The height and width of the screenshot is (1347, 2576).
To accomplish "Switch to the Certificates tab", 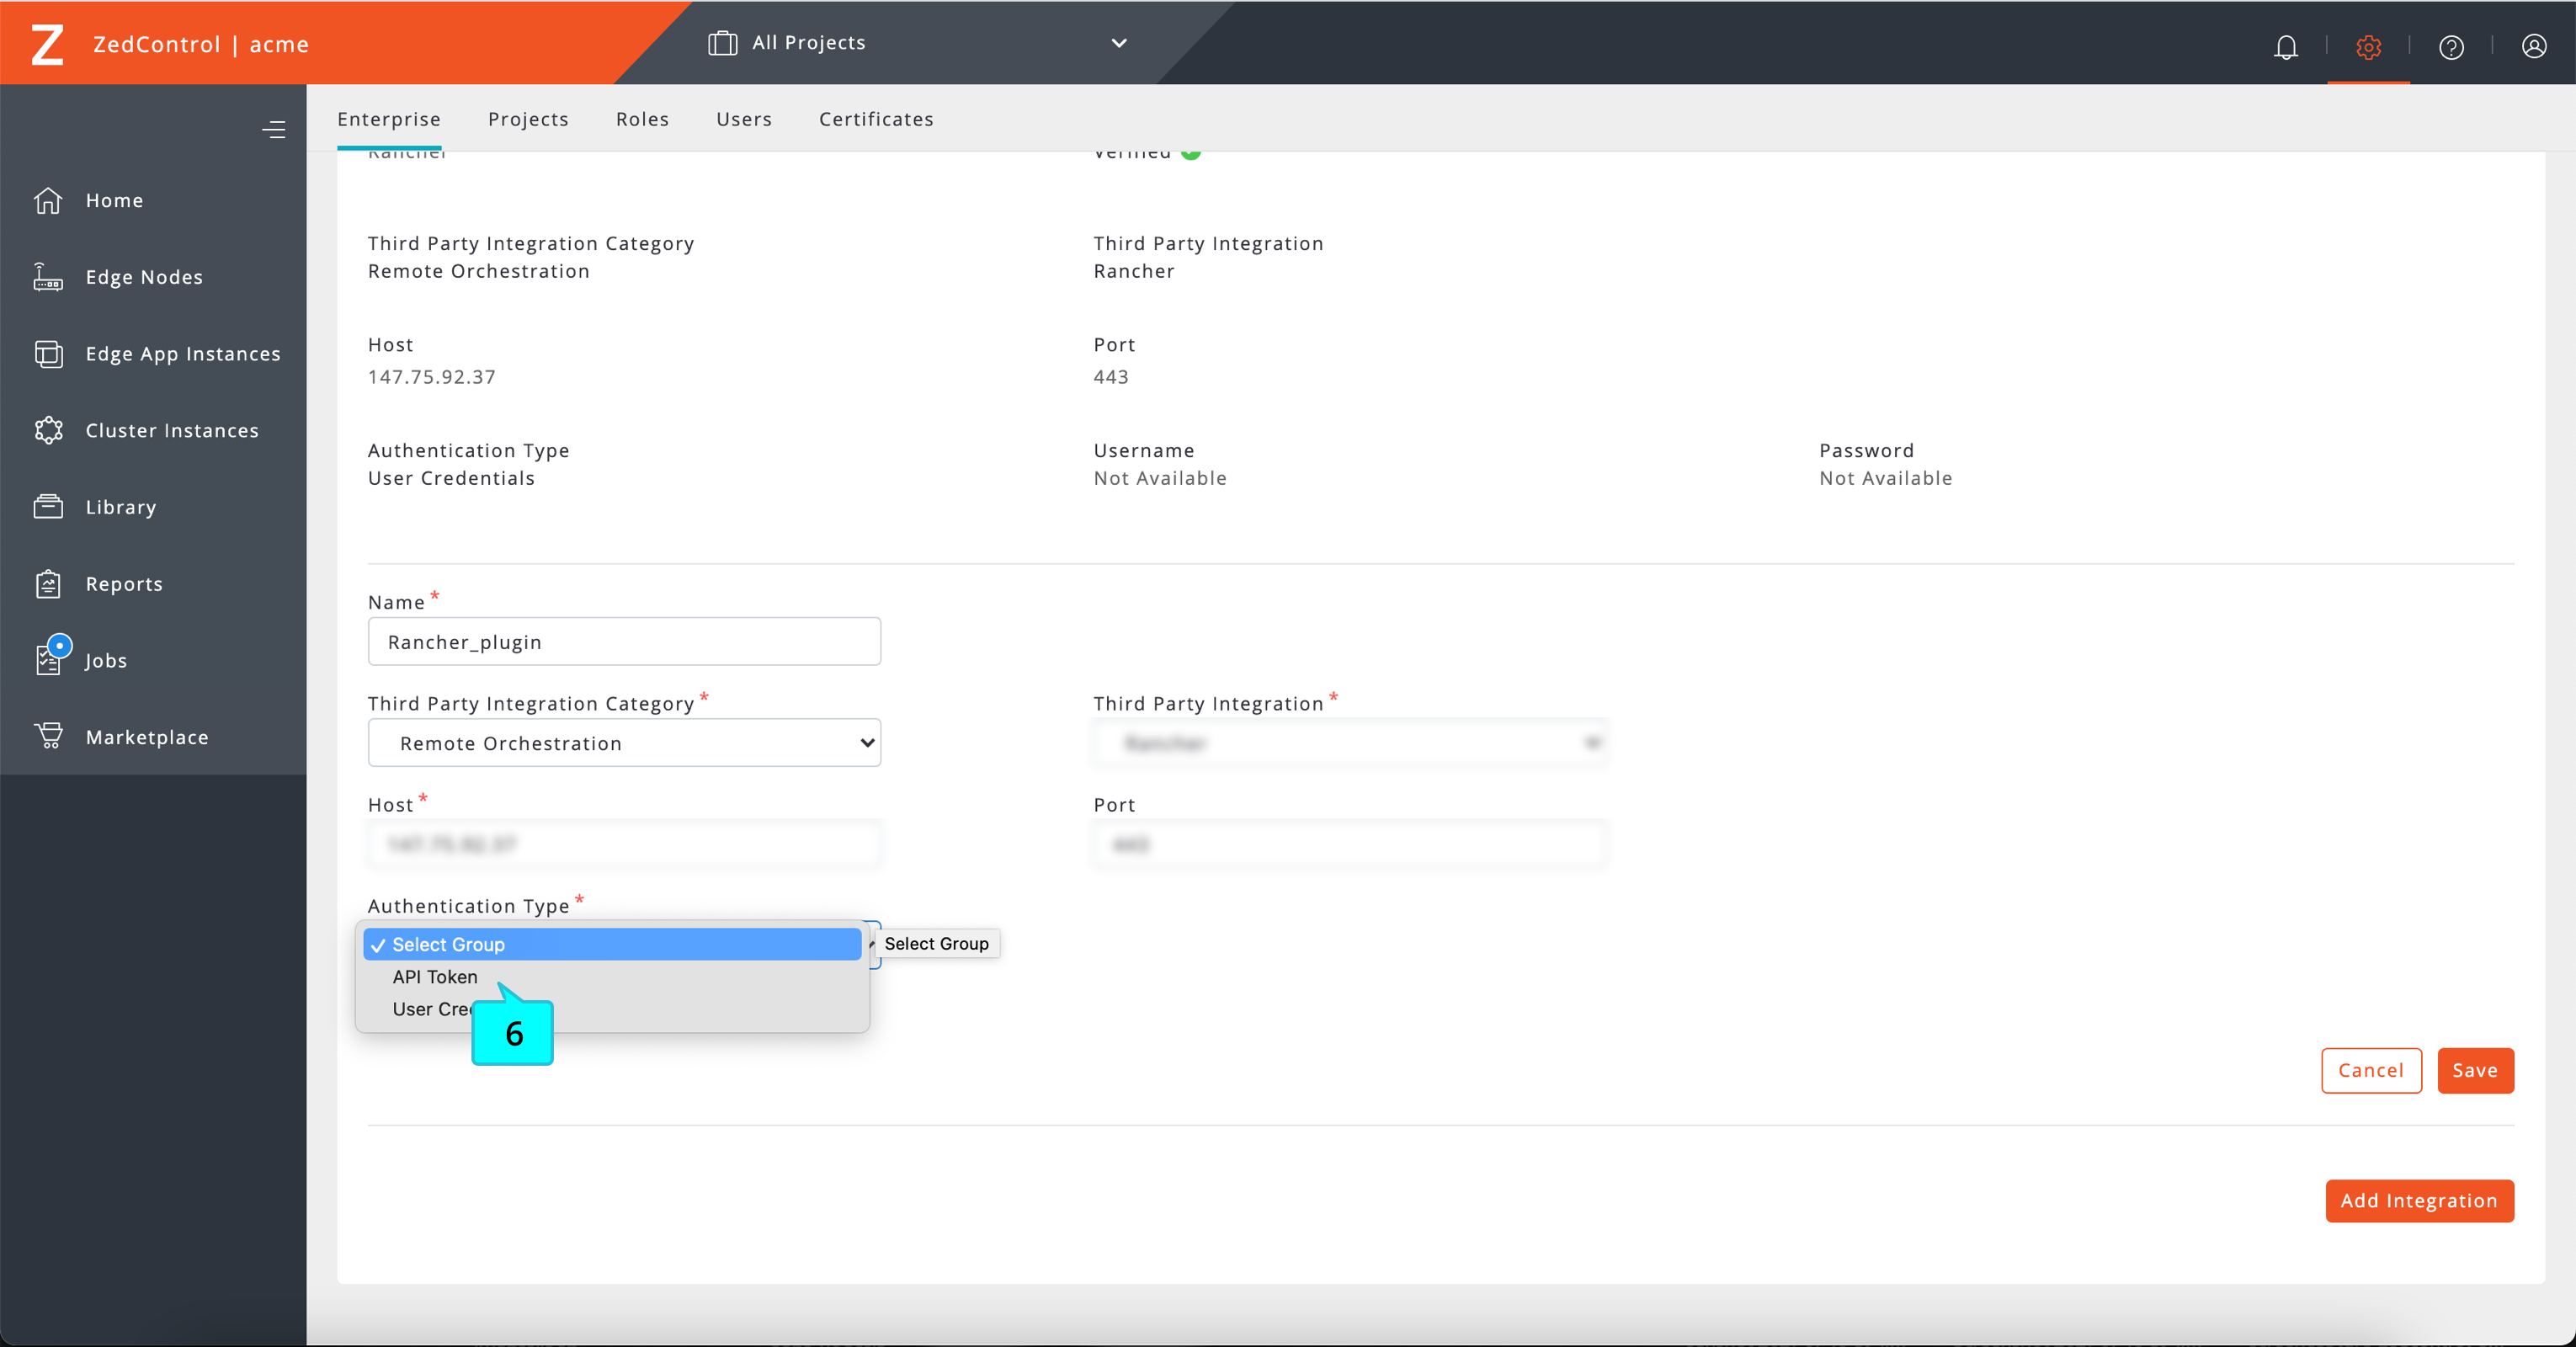I will pos(876,119).
